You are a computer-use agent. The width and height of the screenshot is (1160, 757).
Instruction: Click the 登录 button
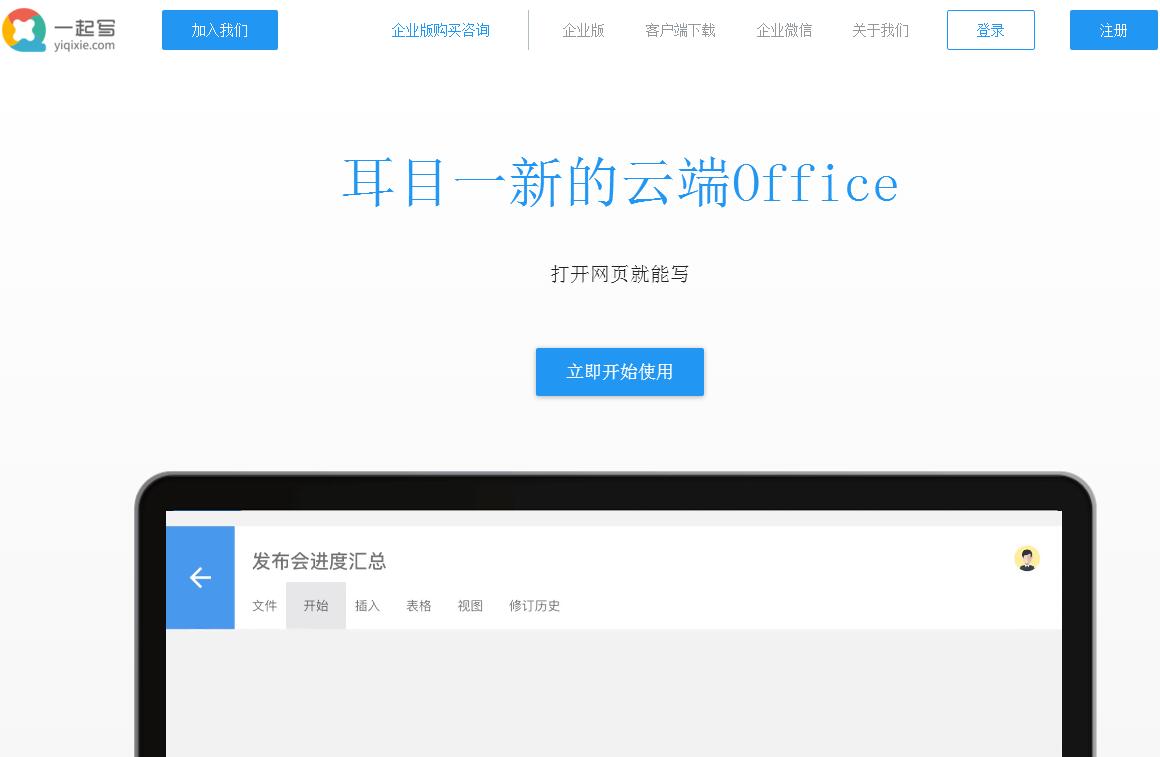click(x=990, y=30)
